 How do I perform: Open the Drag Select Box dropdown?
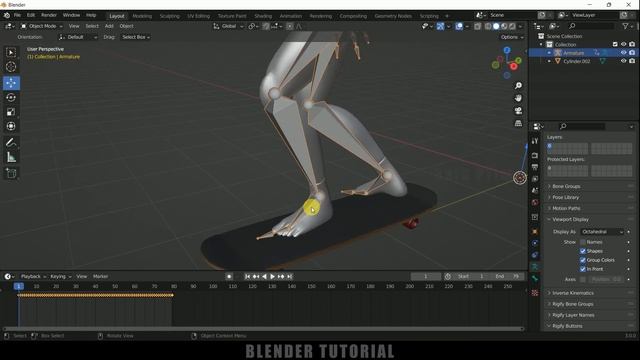[x=136, y=37]
